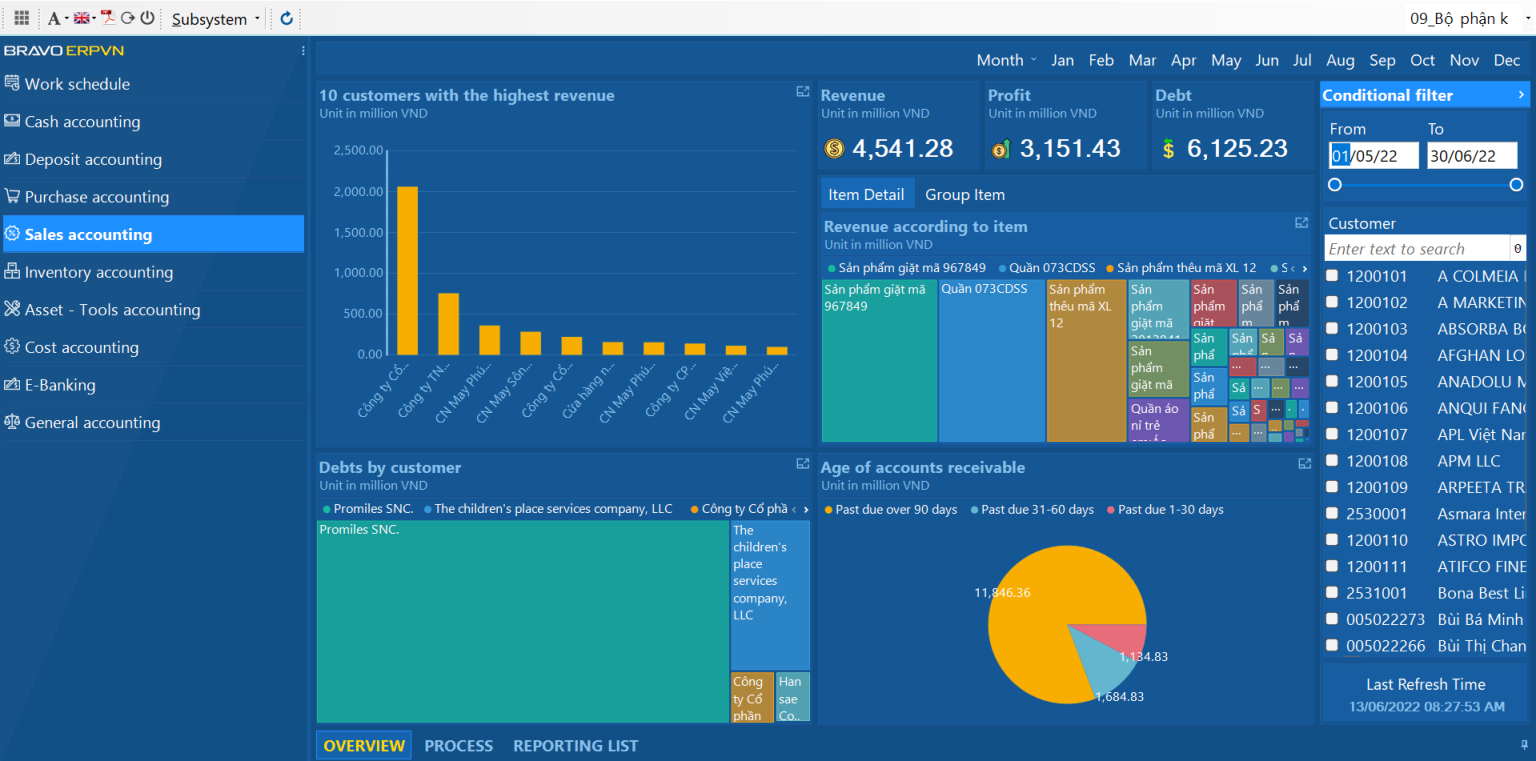This screenshot has height=761, width=1536.
Task: Maximize the top 10 customers chart
Action: [802, 92]
